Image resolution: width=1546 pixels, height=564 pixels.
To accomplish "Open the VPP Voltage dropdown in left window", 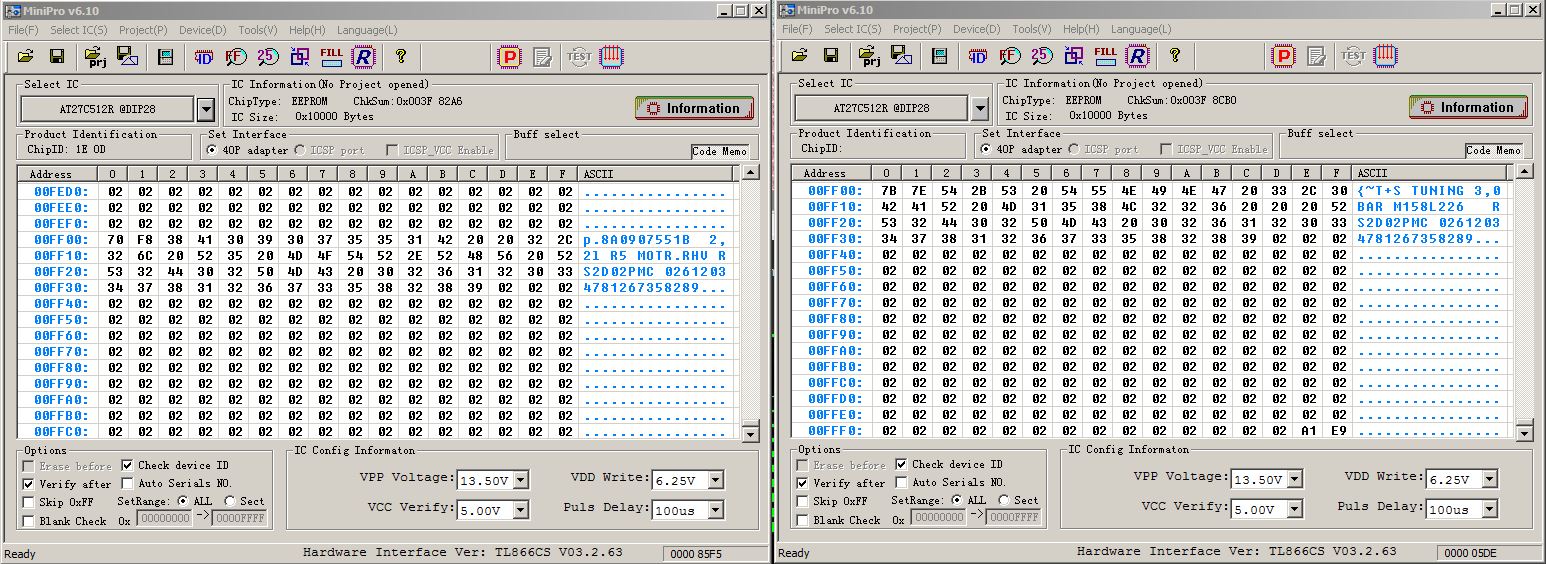I will point(521,480).
